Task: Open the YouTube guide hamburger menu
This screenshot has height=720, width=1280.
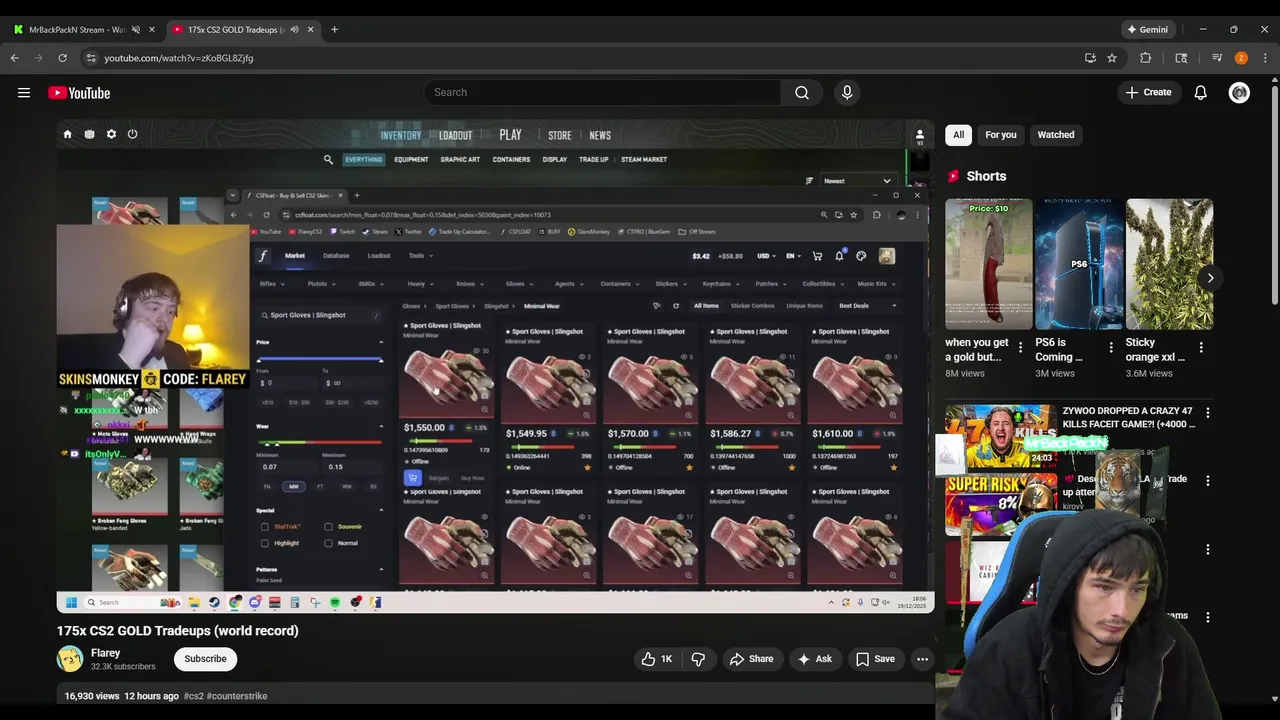Action: click(x=24, y=93)
